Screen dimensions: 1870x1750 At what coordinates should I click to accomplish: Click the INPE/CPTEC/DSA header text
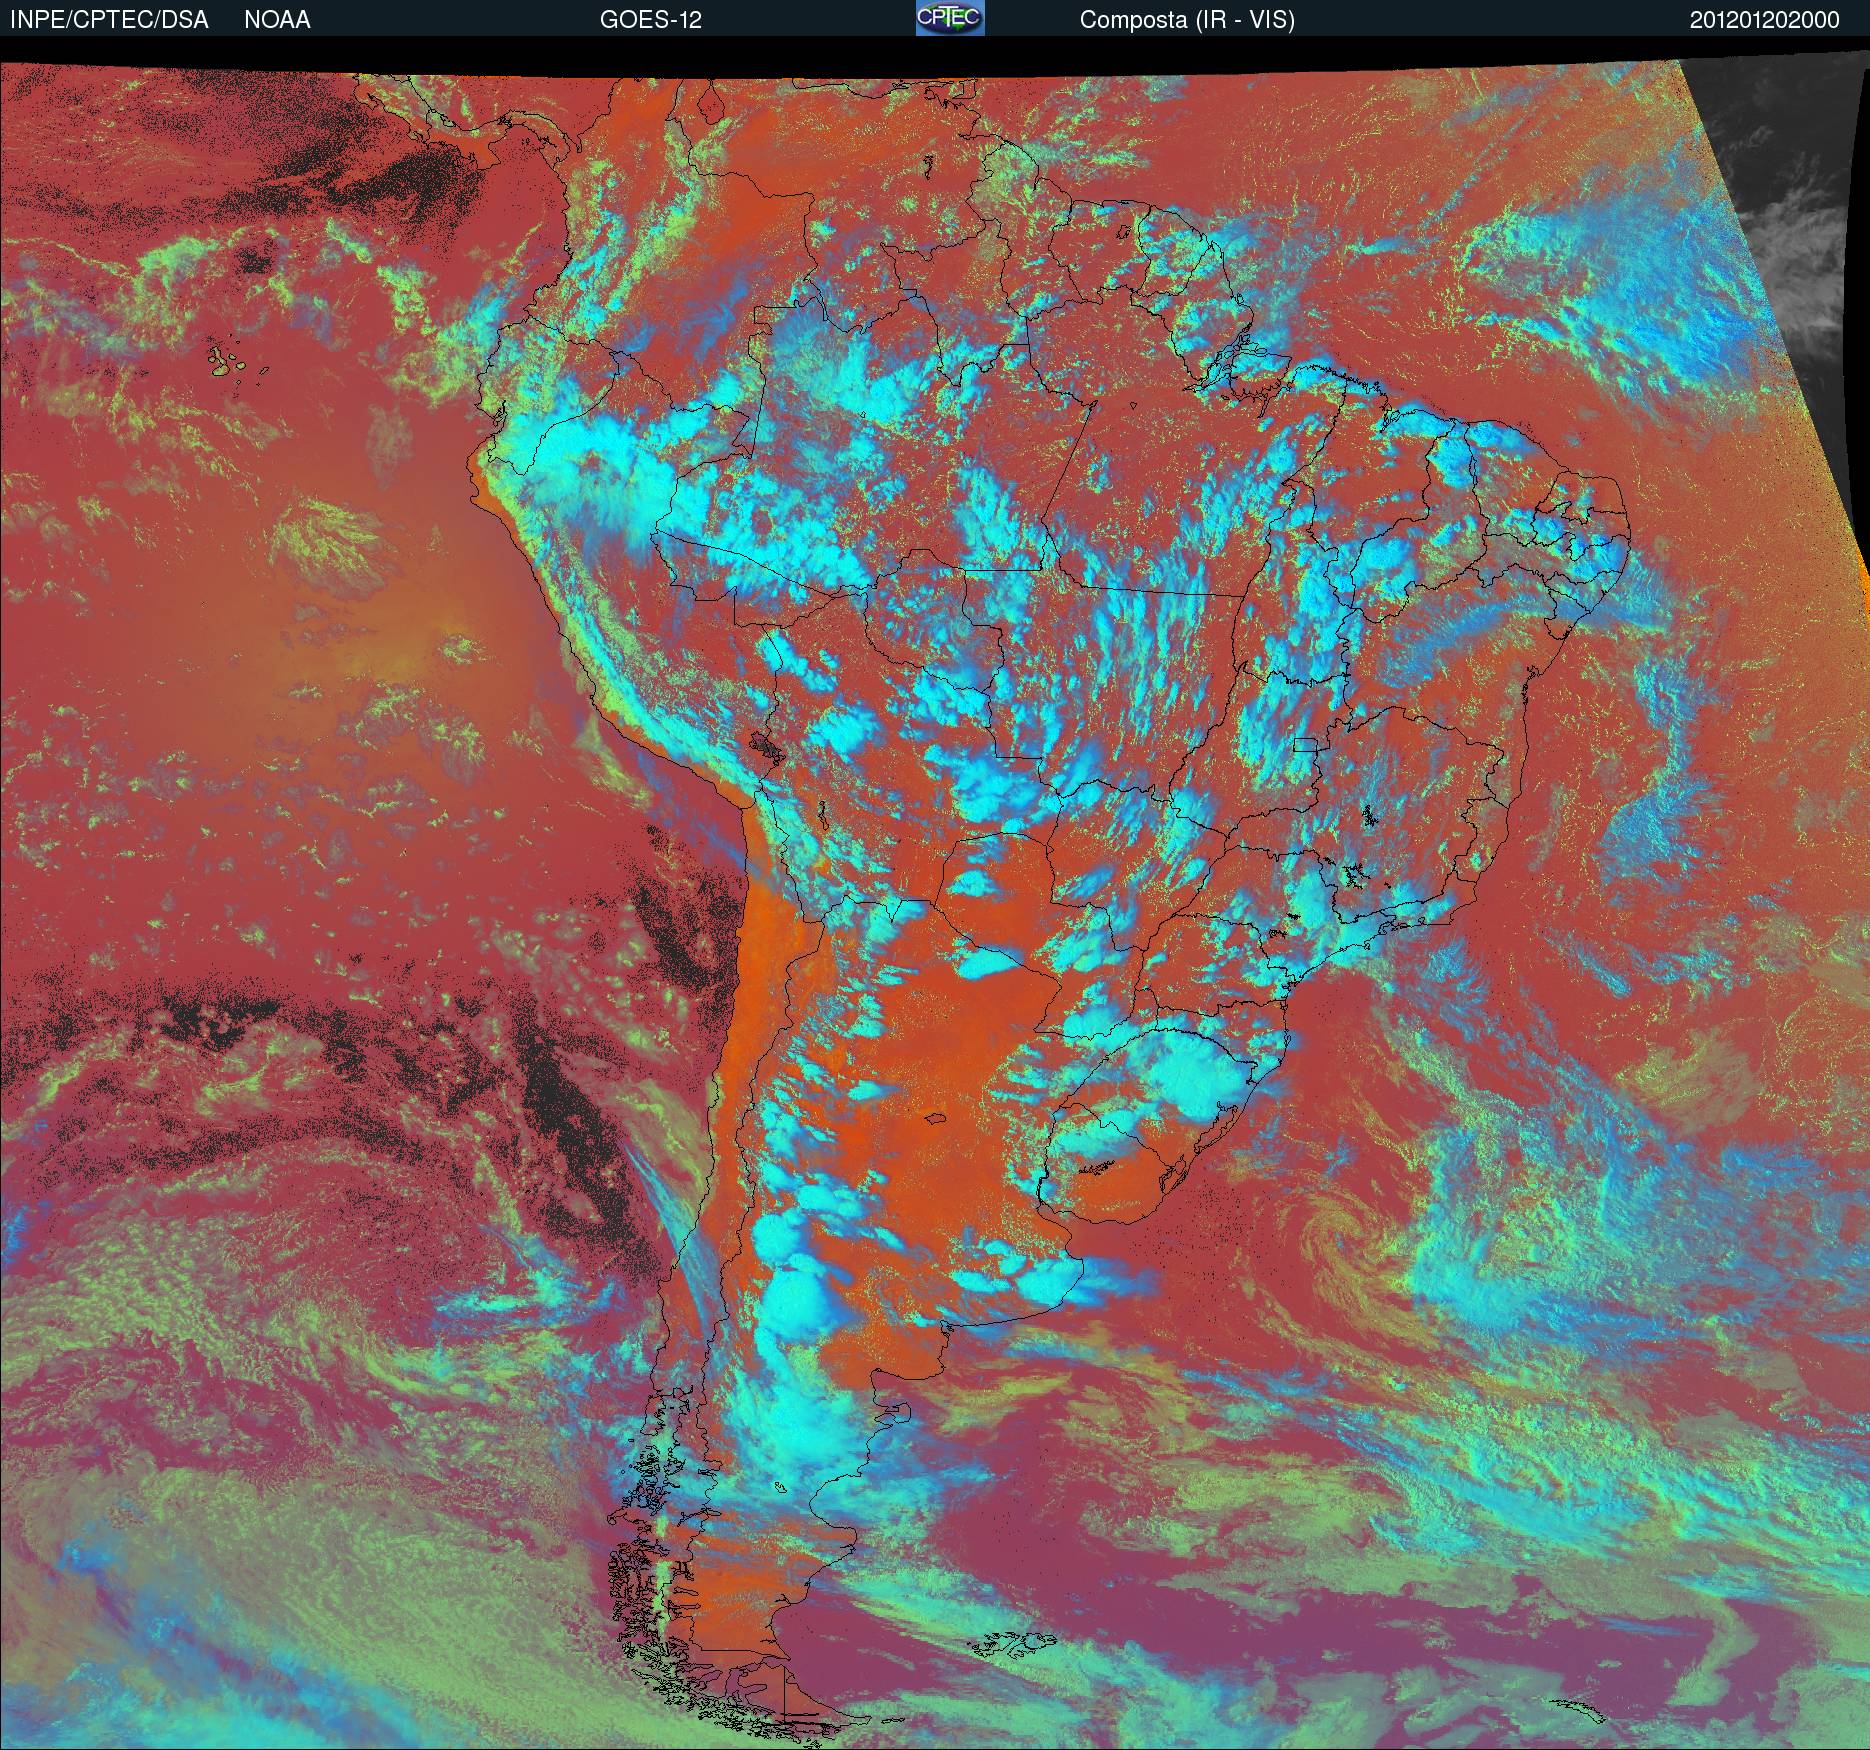tap(109, 20)
